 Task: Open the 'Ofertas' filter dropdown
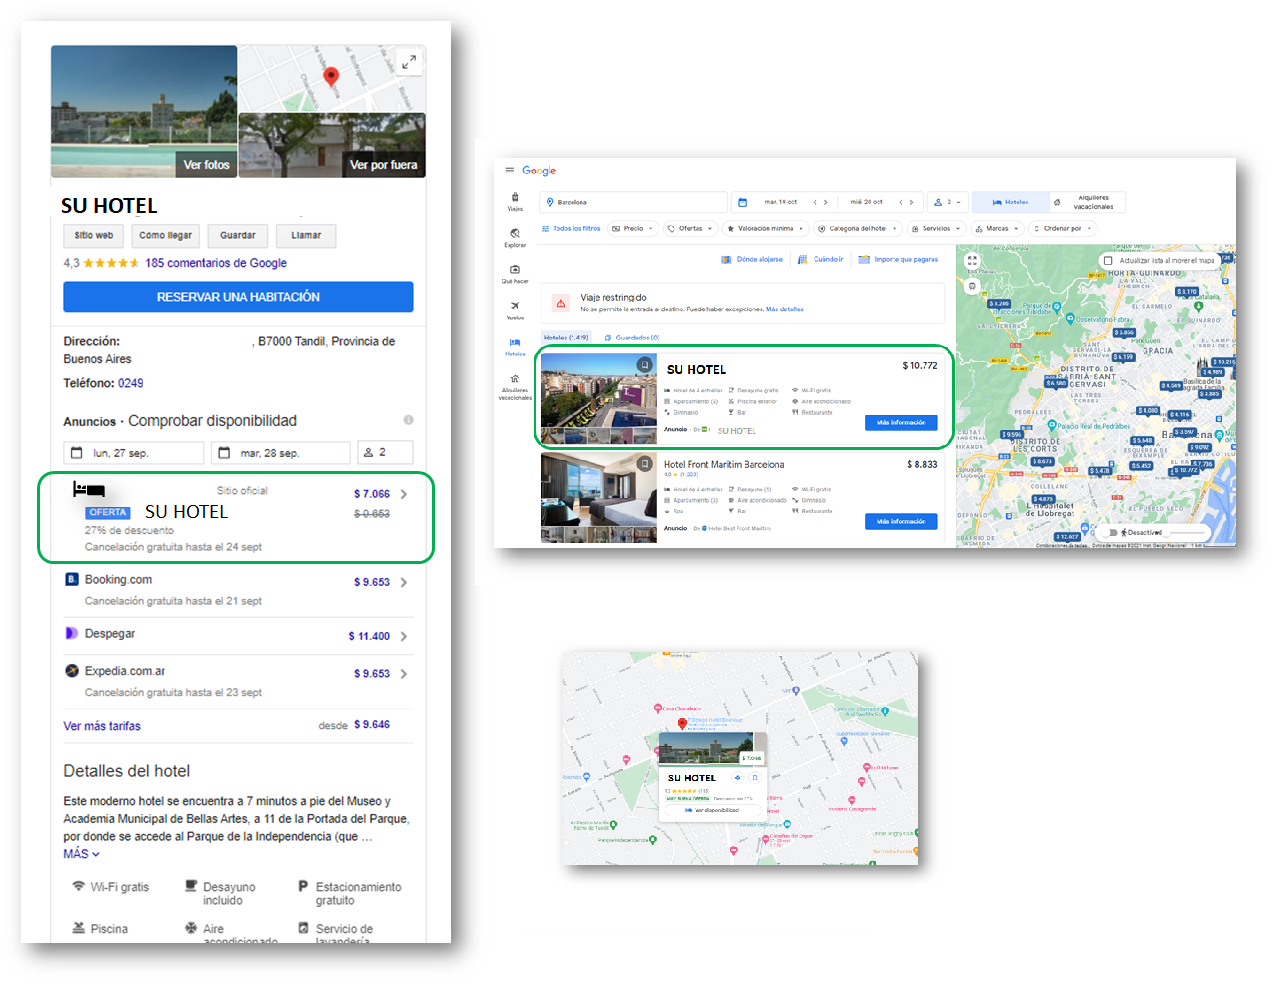point(691,229)
